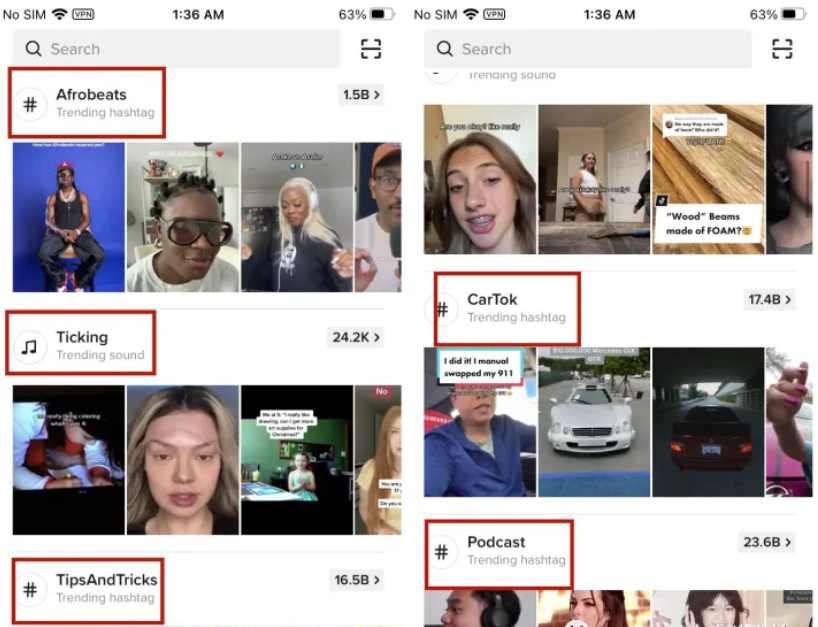The width and height of the screenshot is (818, 627).
Task: Expand CarTok via 17.4B chevron
Action: click(x=769, y=299)
